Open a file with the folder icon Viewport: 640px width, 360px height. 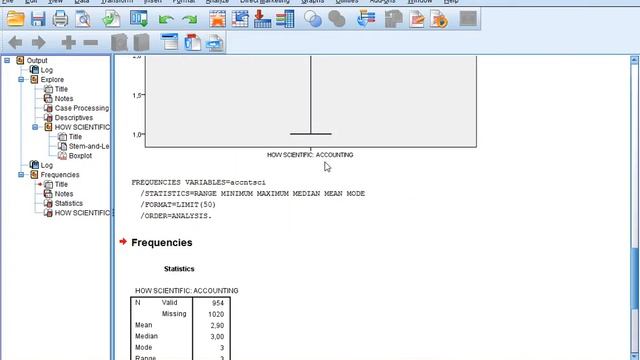pos(16,19)
